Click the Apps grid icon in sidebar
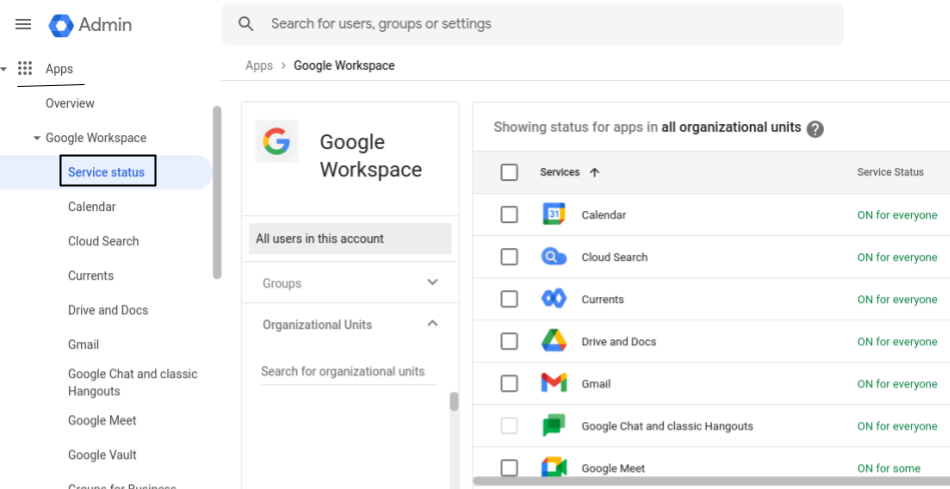Screen dimensions: 950x489 click(25, 68)
